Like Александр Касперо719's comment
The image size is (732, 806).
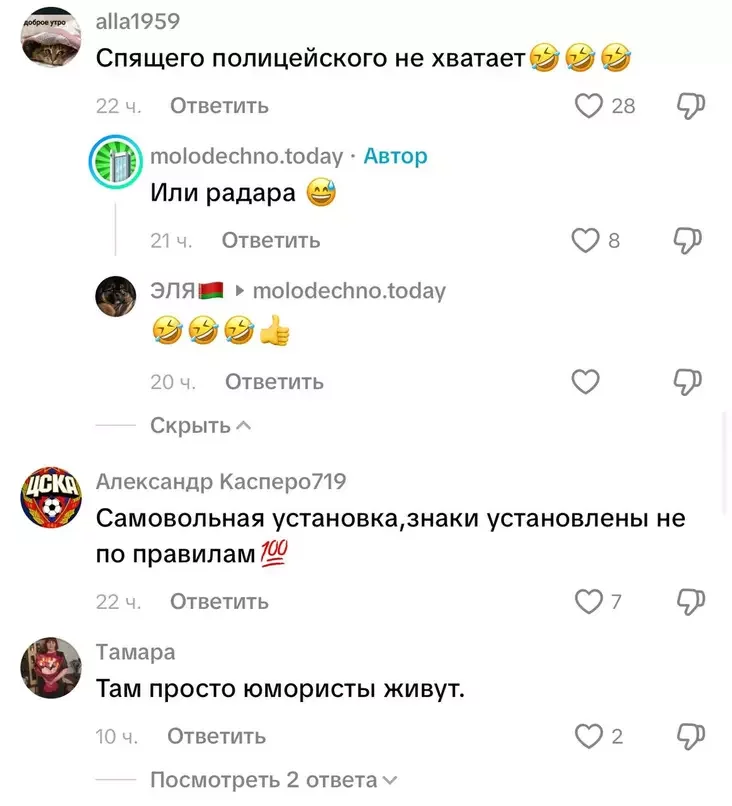tap(588, 601)
